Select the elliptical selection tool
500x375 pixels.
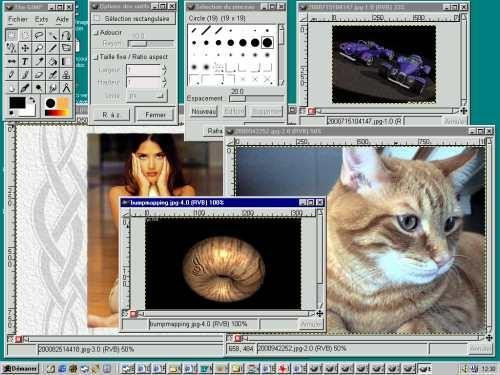pos(25,35)
